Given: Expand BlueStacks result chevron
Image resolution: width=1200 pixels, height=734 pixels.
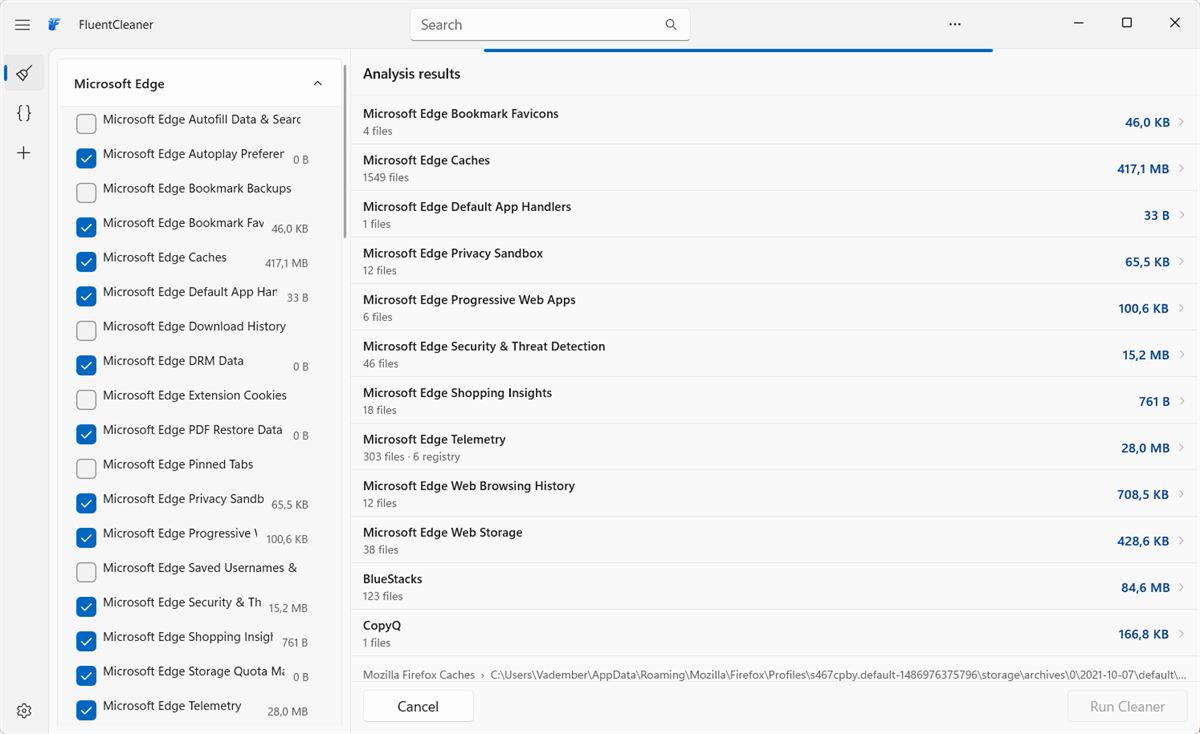Looking at the screenshot, I should [x=1181, y=587].
